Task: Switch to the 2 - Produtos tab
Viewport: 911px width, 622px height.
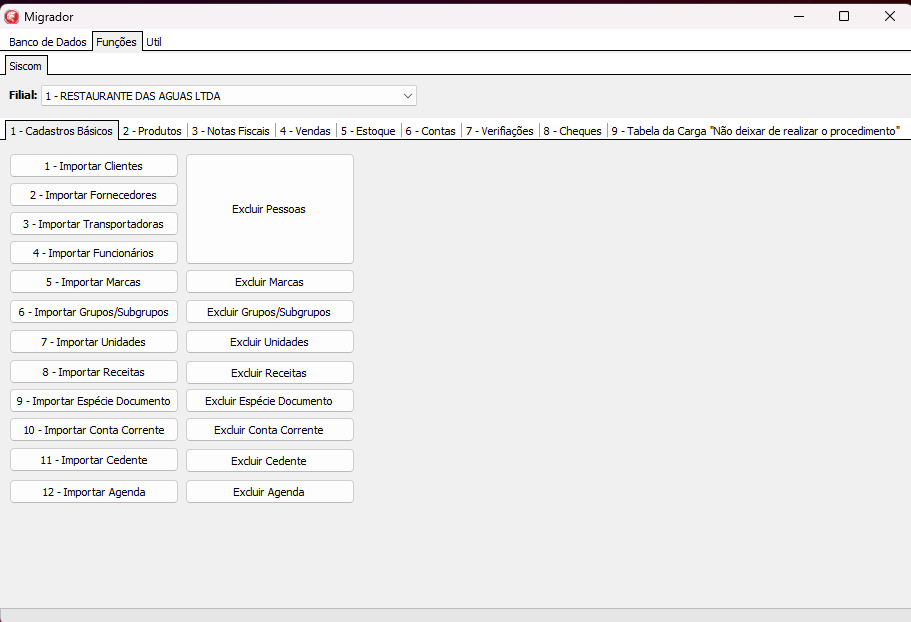Action: 152,131
